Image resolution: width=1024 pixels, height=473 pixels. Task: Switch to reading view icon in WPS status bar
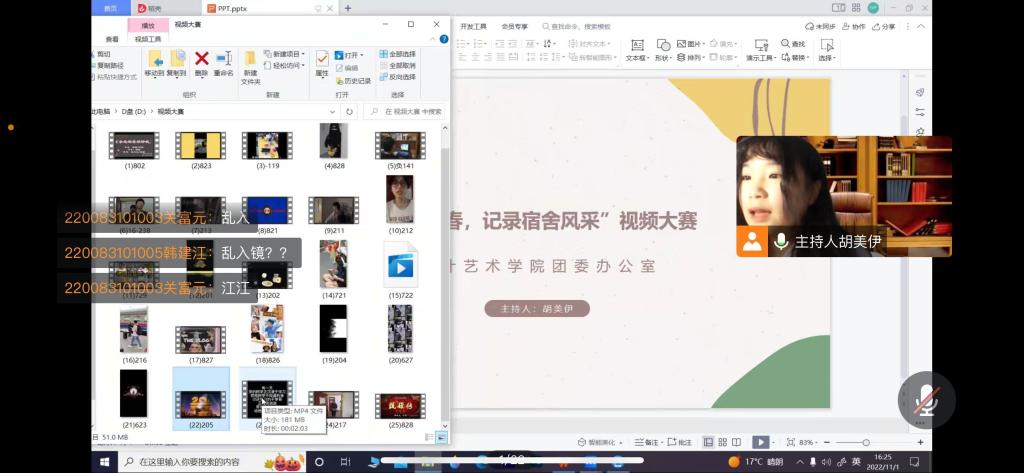click(x=737, y=442)
